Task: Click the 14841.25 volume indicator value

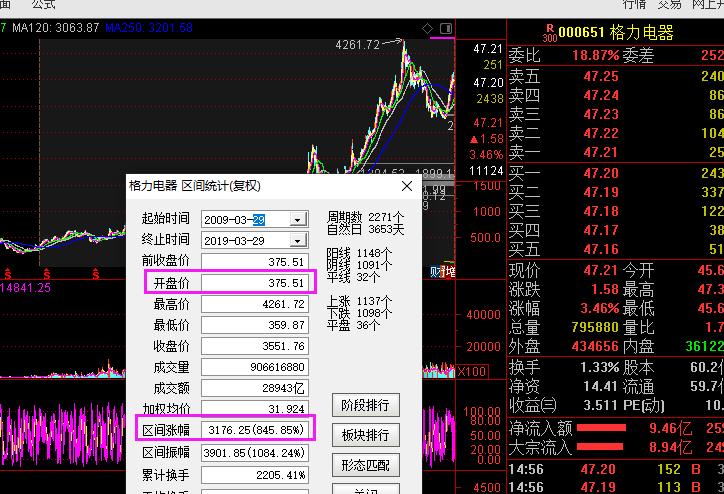Action: (25, 288)
